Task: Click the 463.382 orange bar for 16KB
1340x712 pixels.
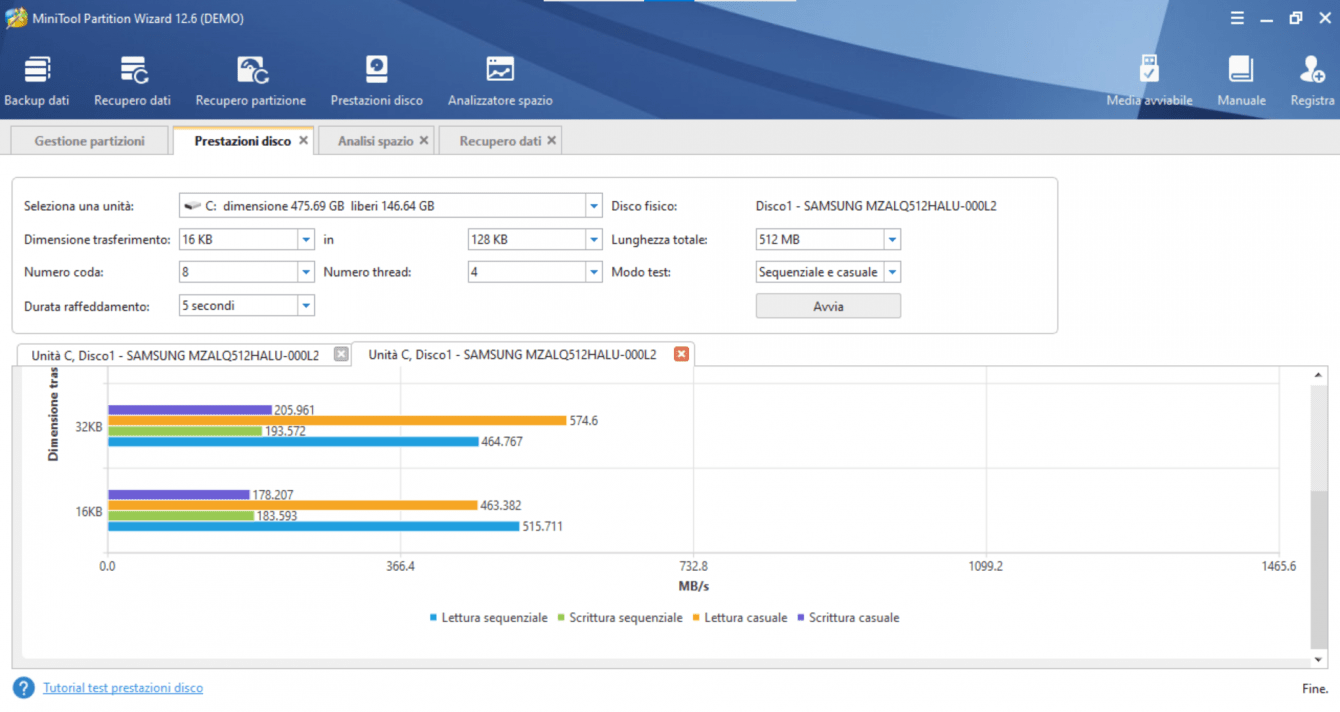Action: coord(293,505)
